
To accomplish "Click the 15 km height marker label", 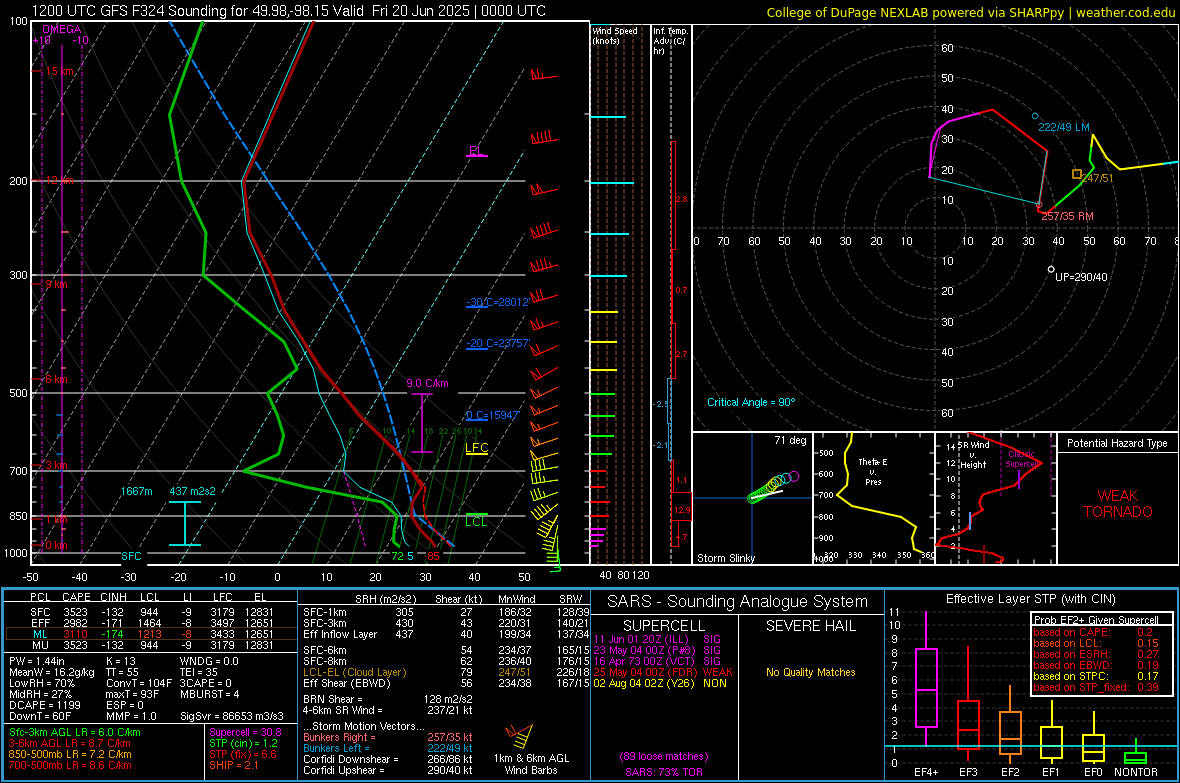I will (60, 71).
